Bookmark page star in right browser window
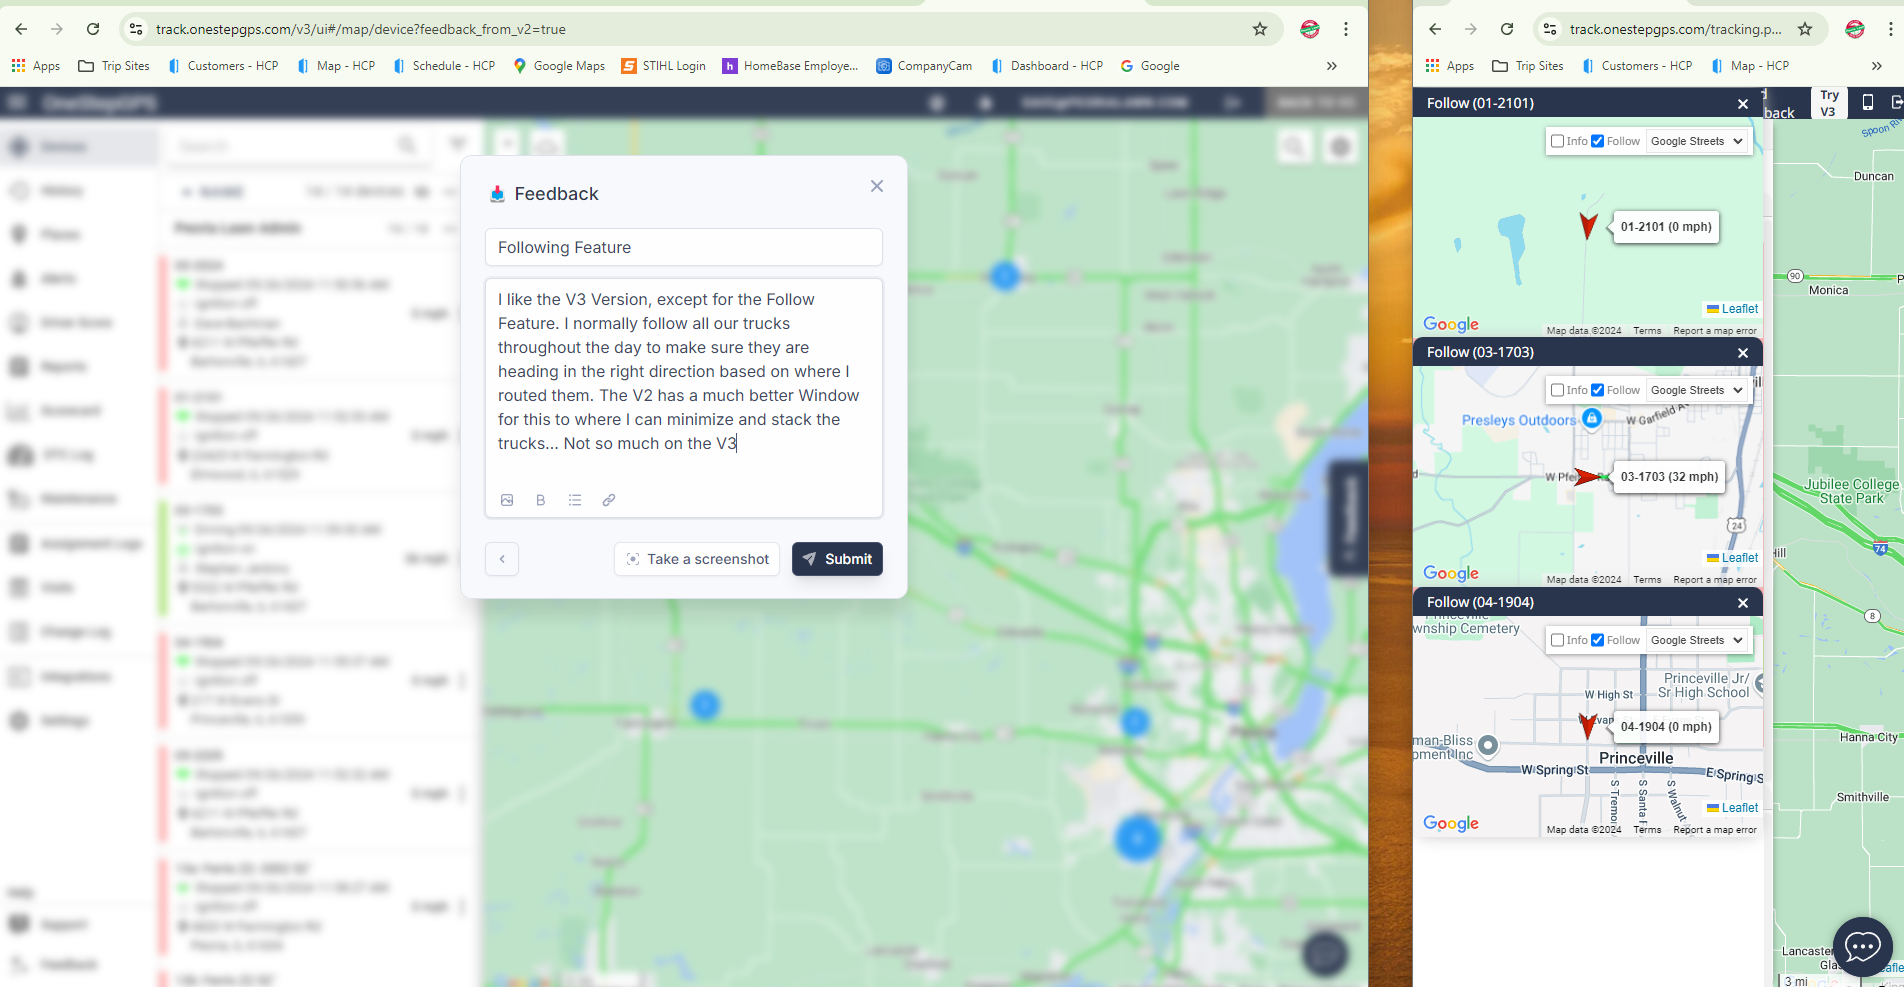This screenshot has height=987, width=1904. coord(1805,29)
